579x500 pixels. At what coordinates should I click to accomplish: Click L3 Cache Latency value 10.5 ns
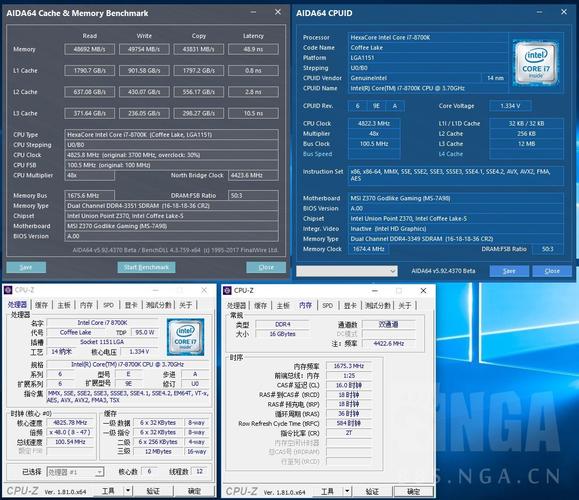click(253, 113)
